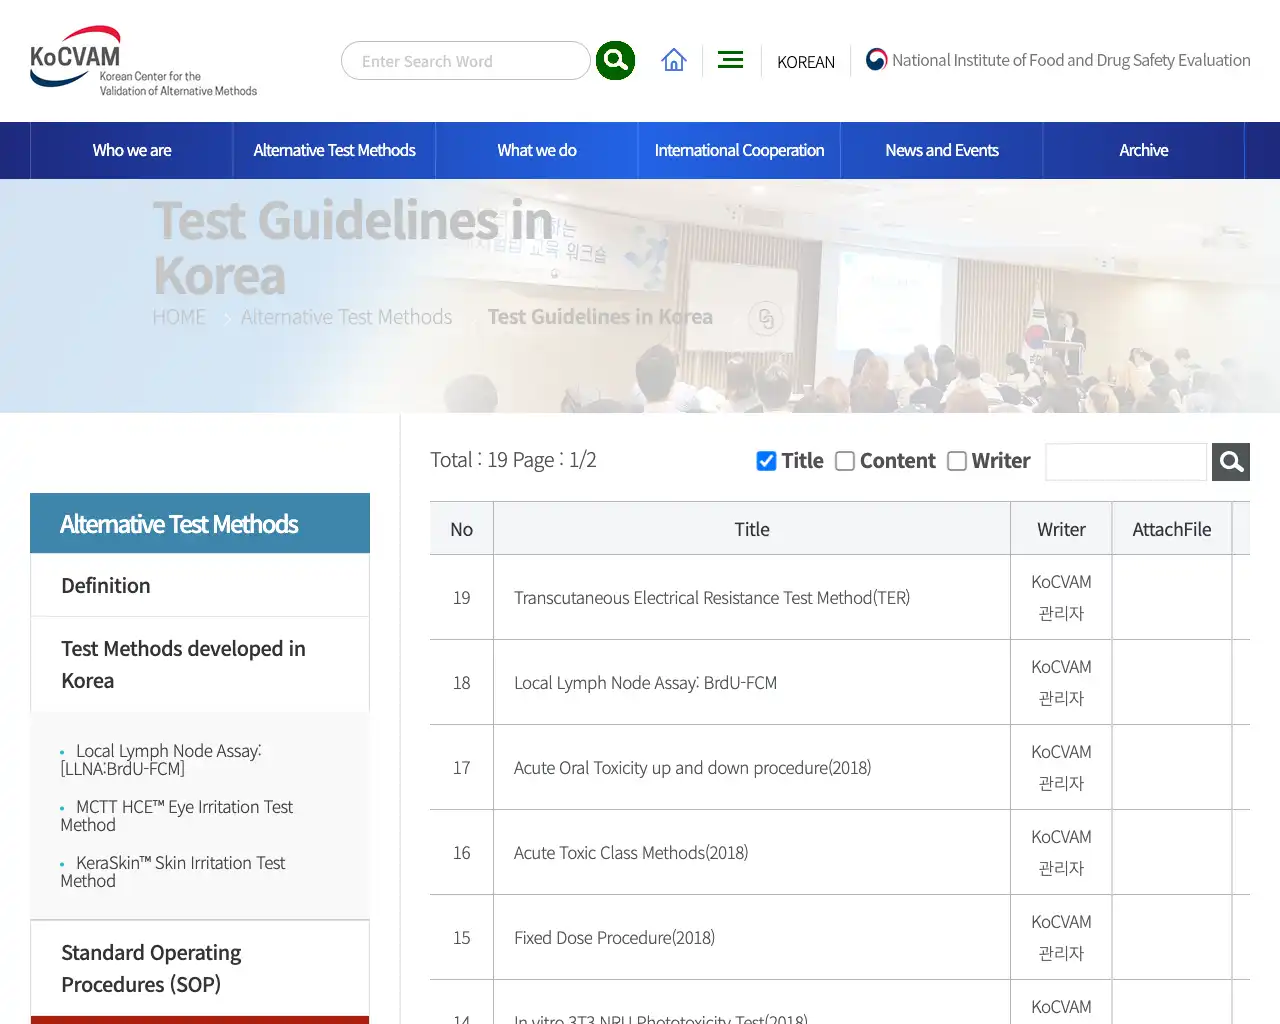This screenshot has width=1280, height=1024.
Task: Open Local Lymph Node Assay: BrdU-FCM post
Action: [x=645, y=683]
